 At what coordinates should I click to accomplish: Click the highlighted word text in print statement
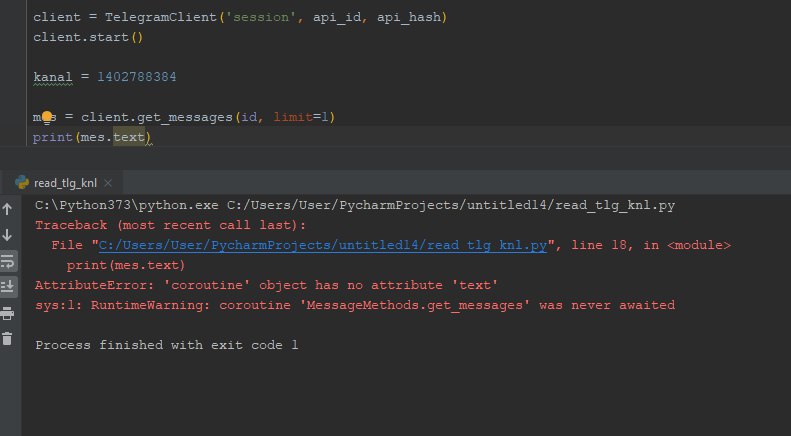[129, 137]
